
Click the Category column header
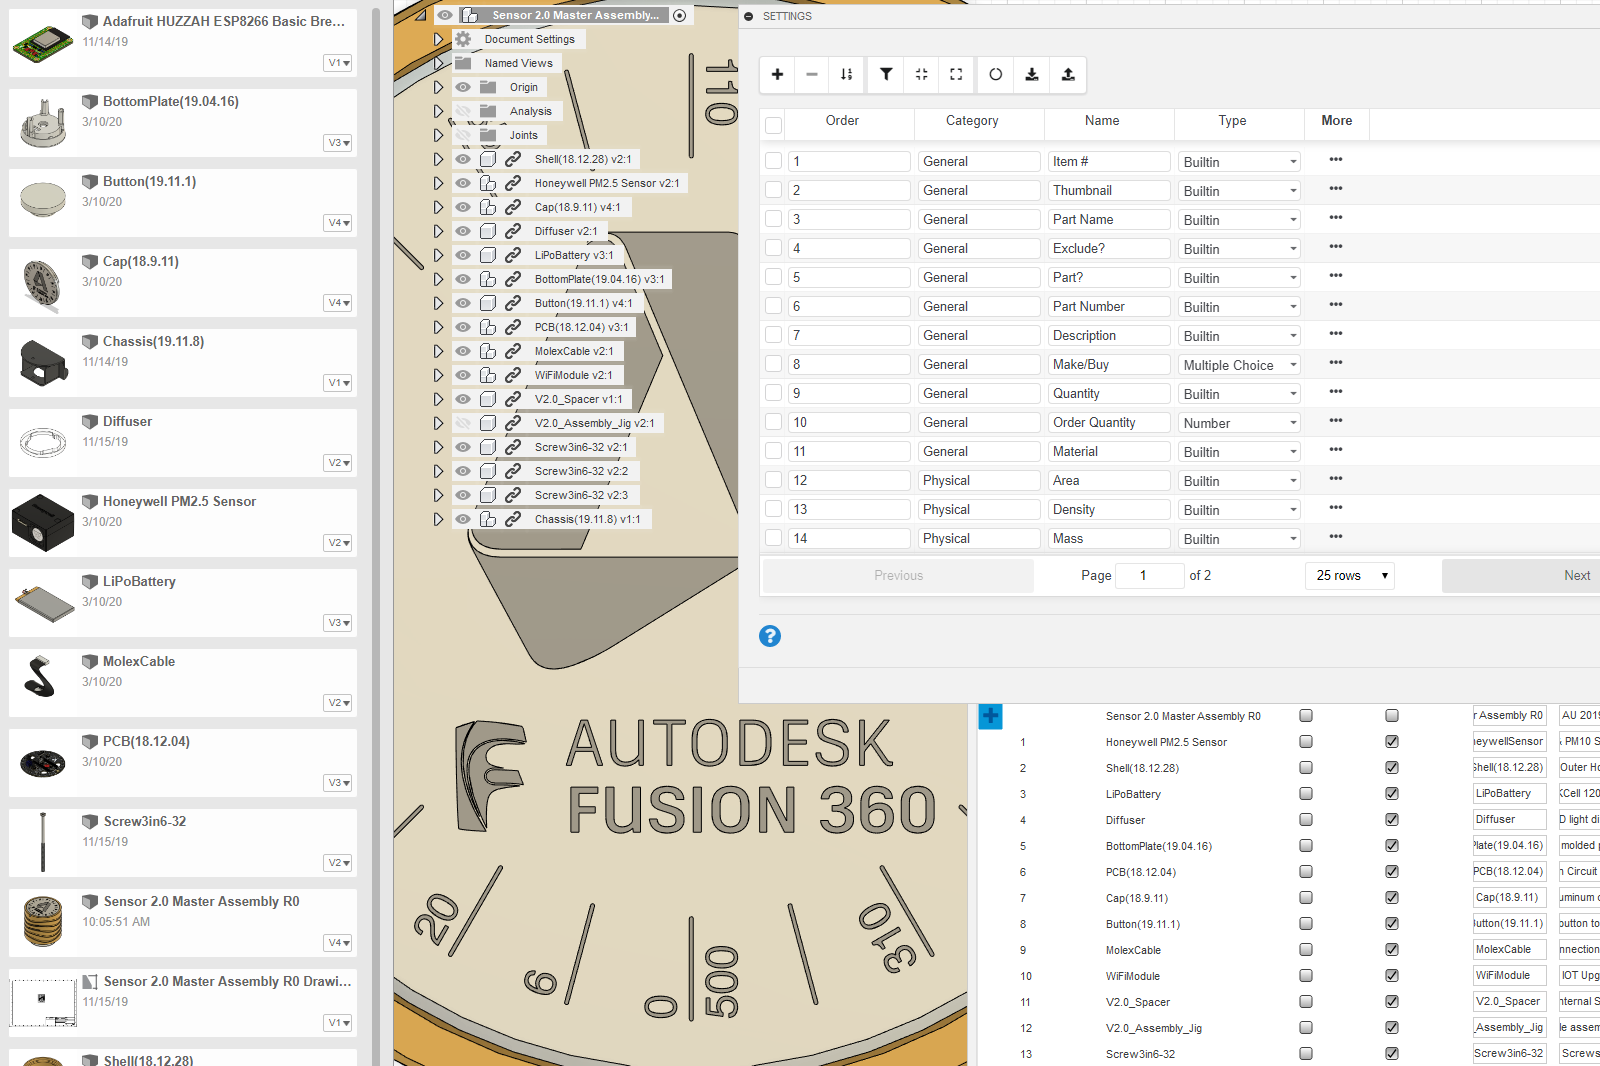coord(972,121)
